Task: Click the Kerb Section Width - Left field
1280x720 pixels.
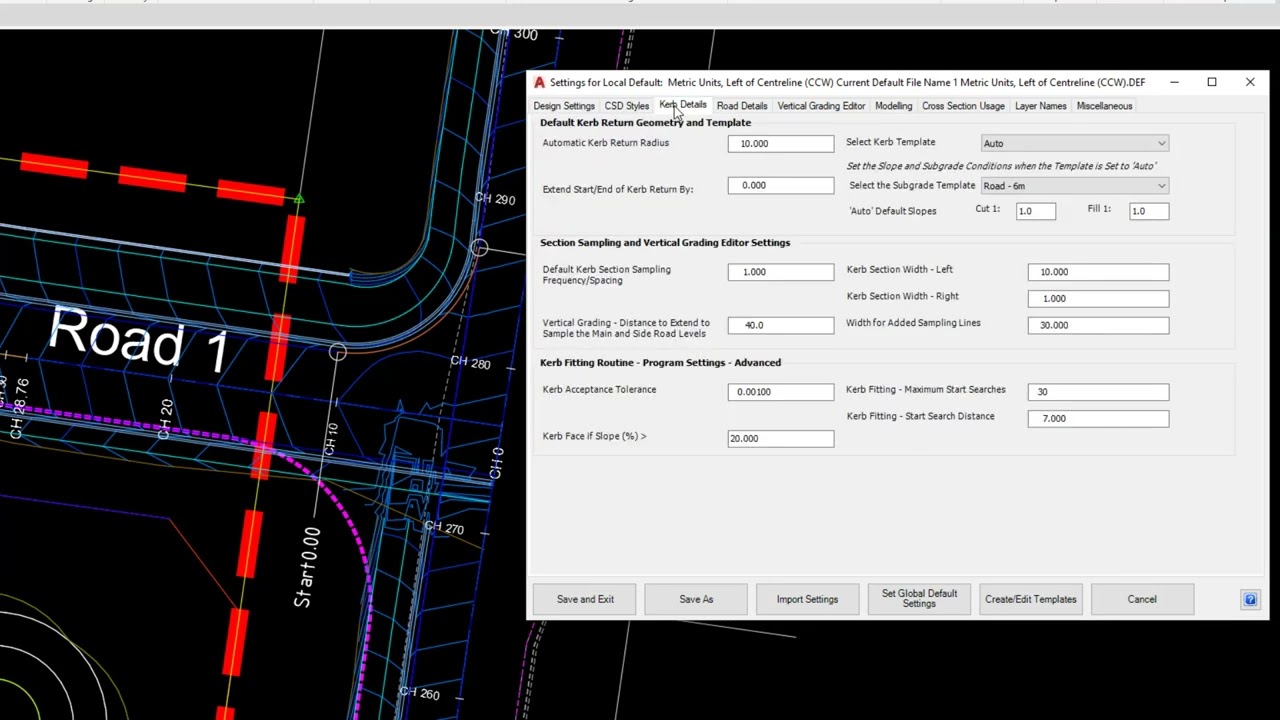Action: (1098, 272)
